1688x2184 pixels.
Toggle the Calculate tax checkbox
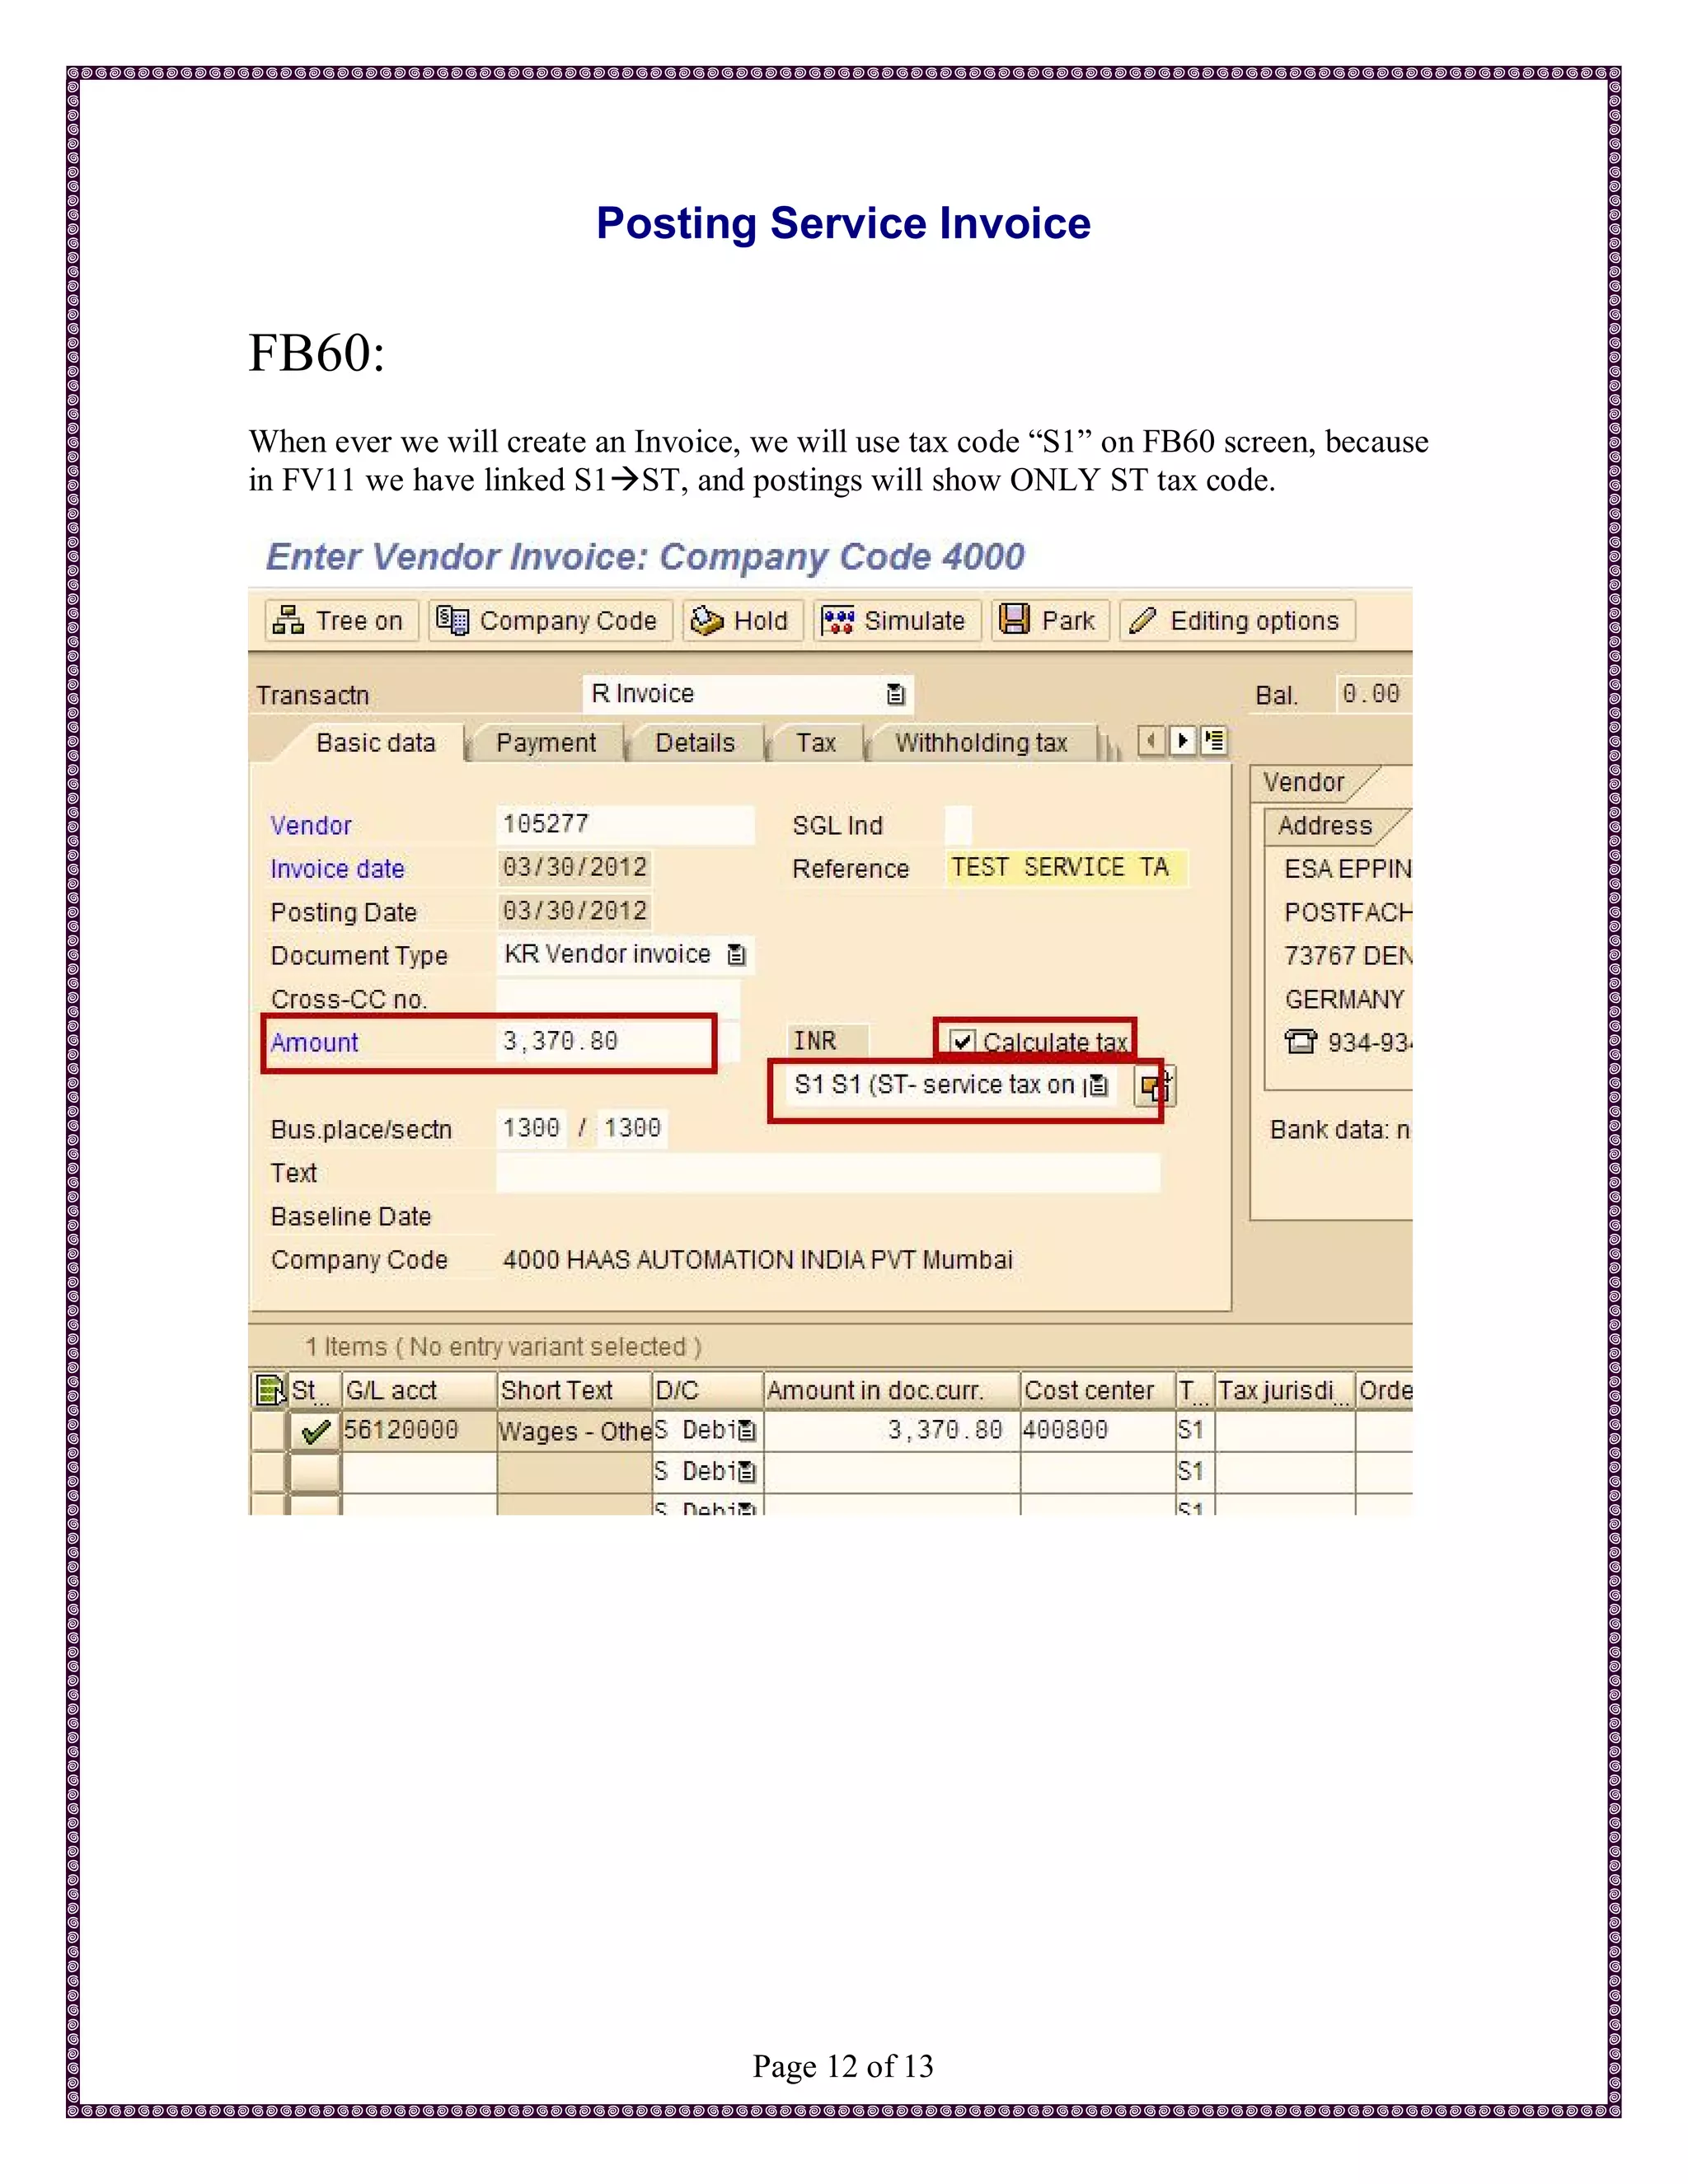tap(962, 1042)
